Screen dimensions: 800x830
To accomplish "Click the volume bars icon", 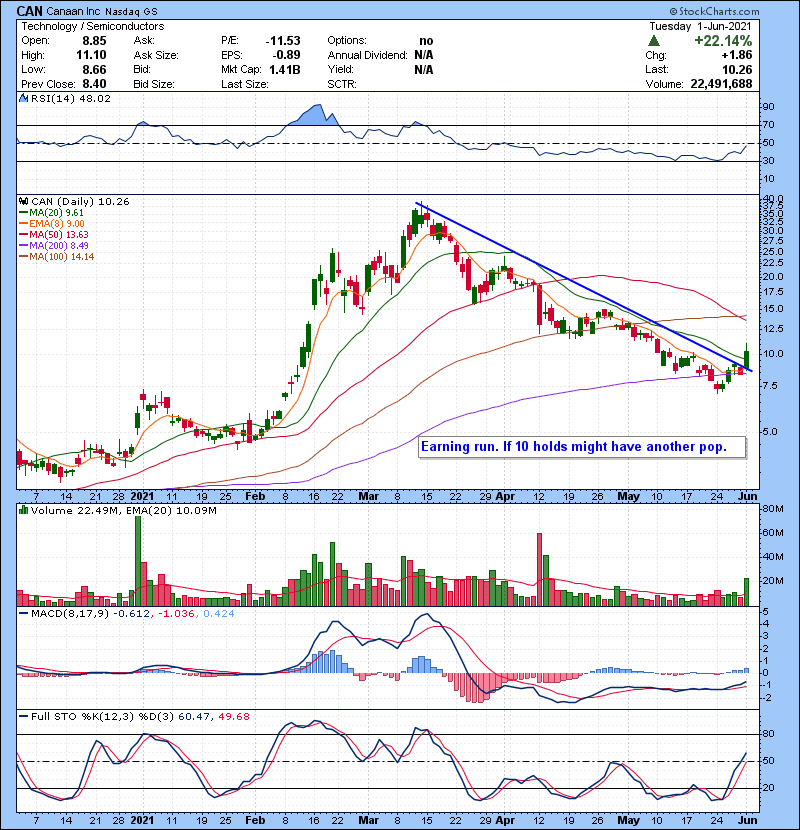I will pyautogui.click(x=23, y=510).
